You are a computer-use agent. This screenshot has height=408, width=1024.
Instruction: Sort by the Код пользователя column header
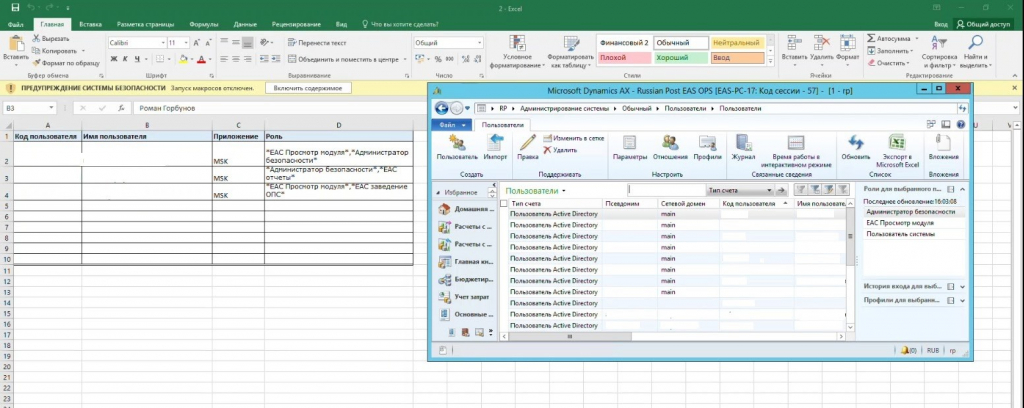(756, 204)
